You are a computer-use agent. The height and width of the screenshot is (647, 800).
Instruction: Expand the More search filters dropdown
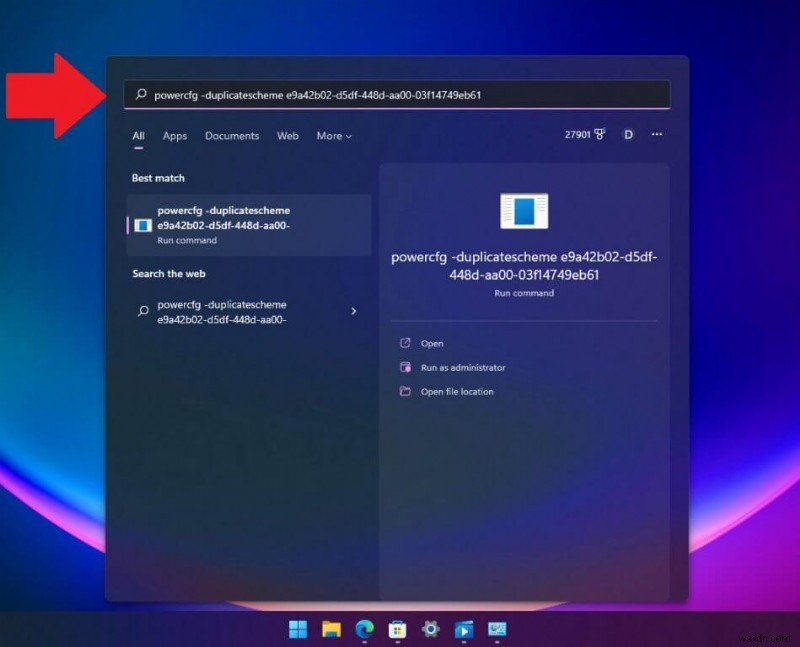(334, 136)
